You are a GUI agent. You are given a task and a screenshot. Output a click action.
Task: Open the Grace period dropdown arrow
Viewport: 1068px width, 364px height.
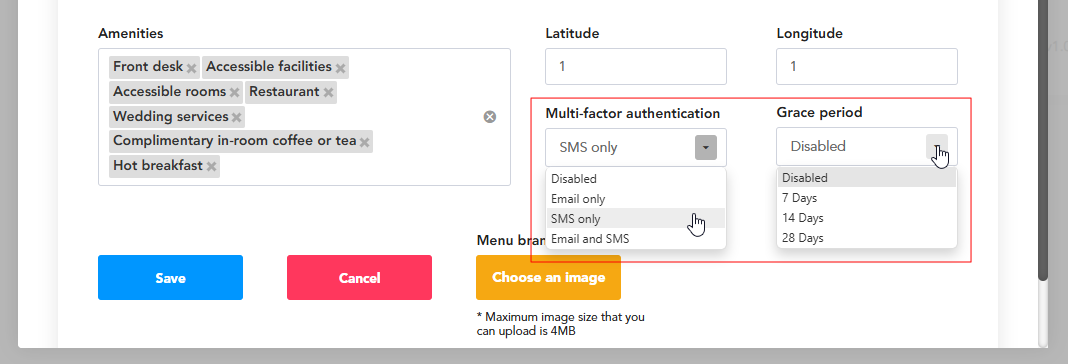937,146
